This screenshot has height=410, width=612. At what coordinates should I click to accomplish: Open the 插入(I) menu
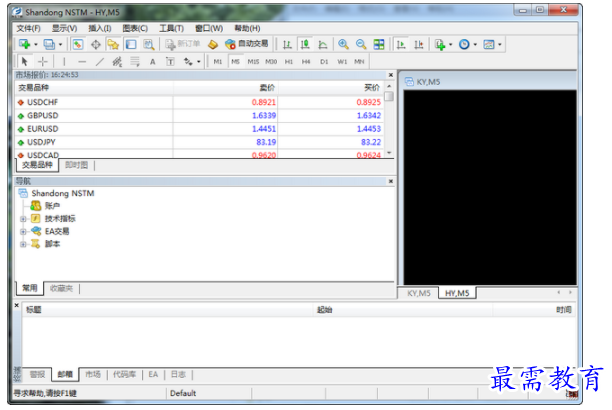point(100,28)
